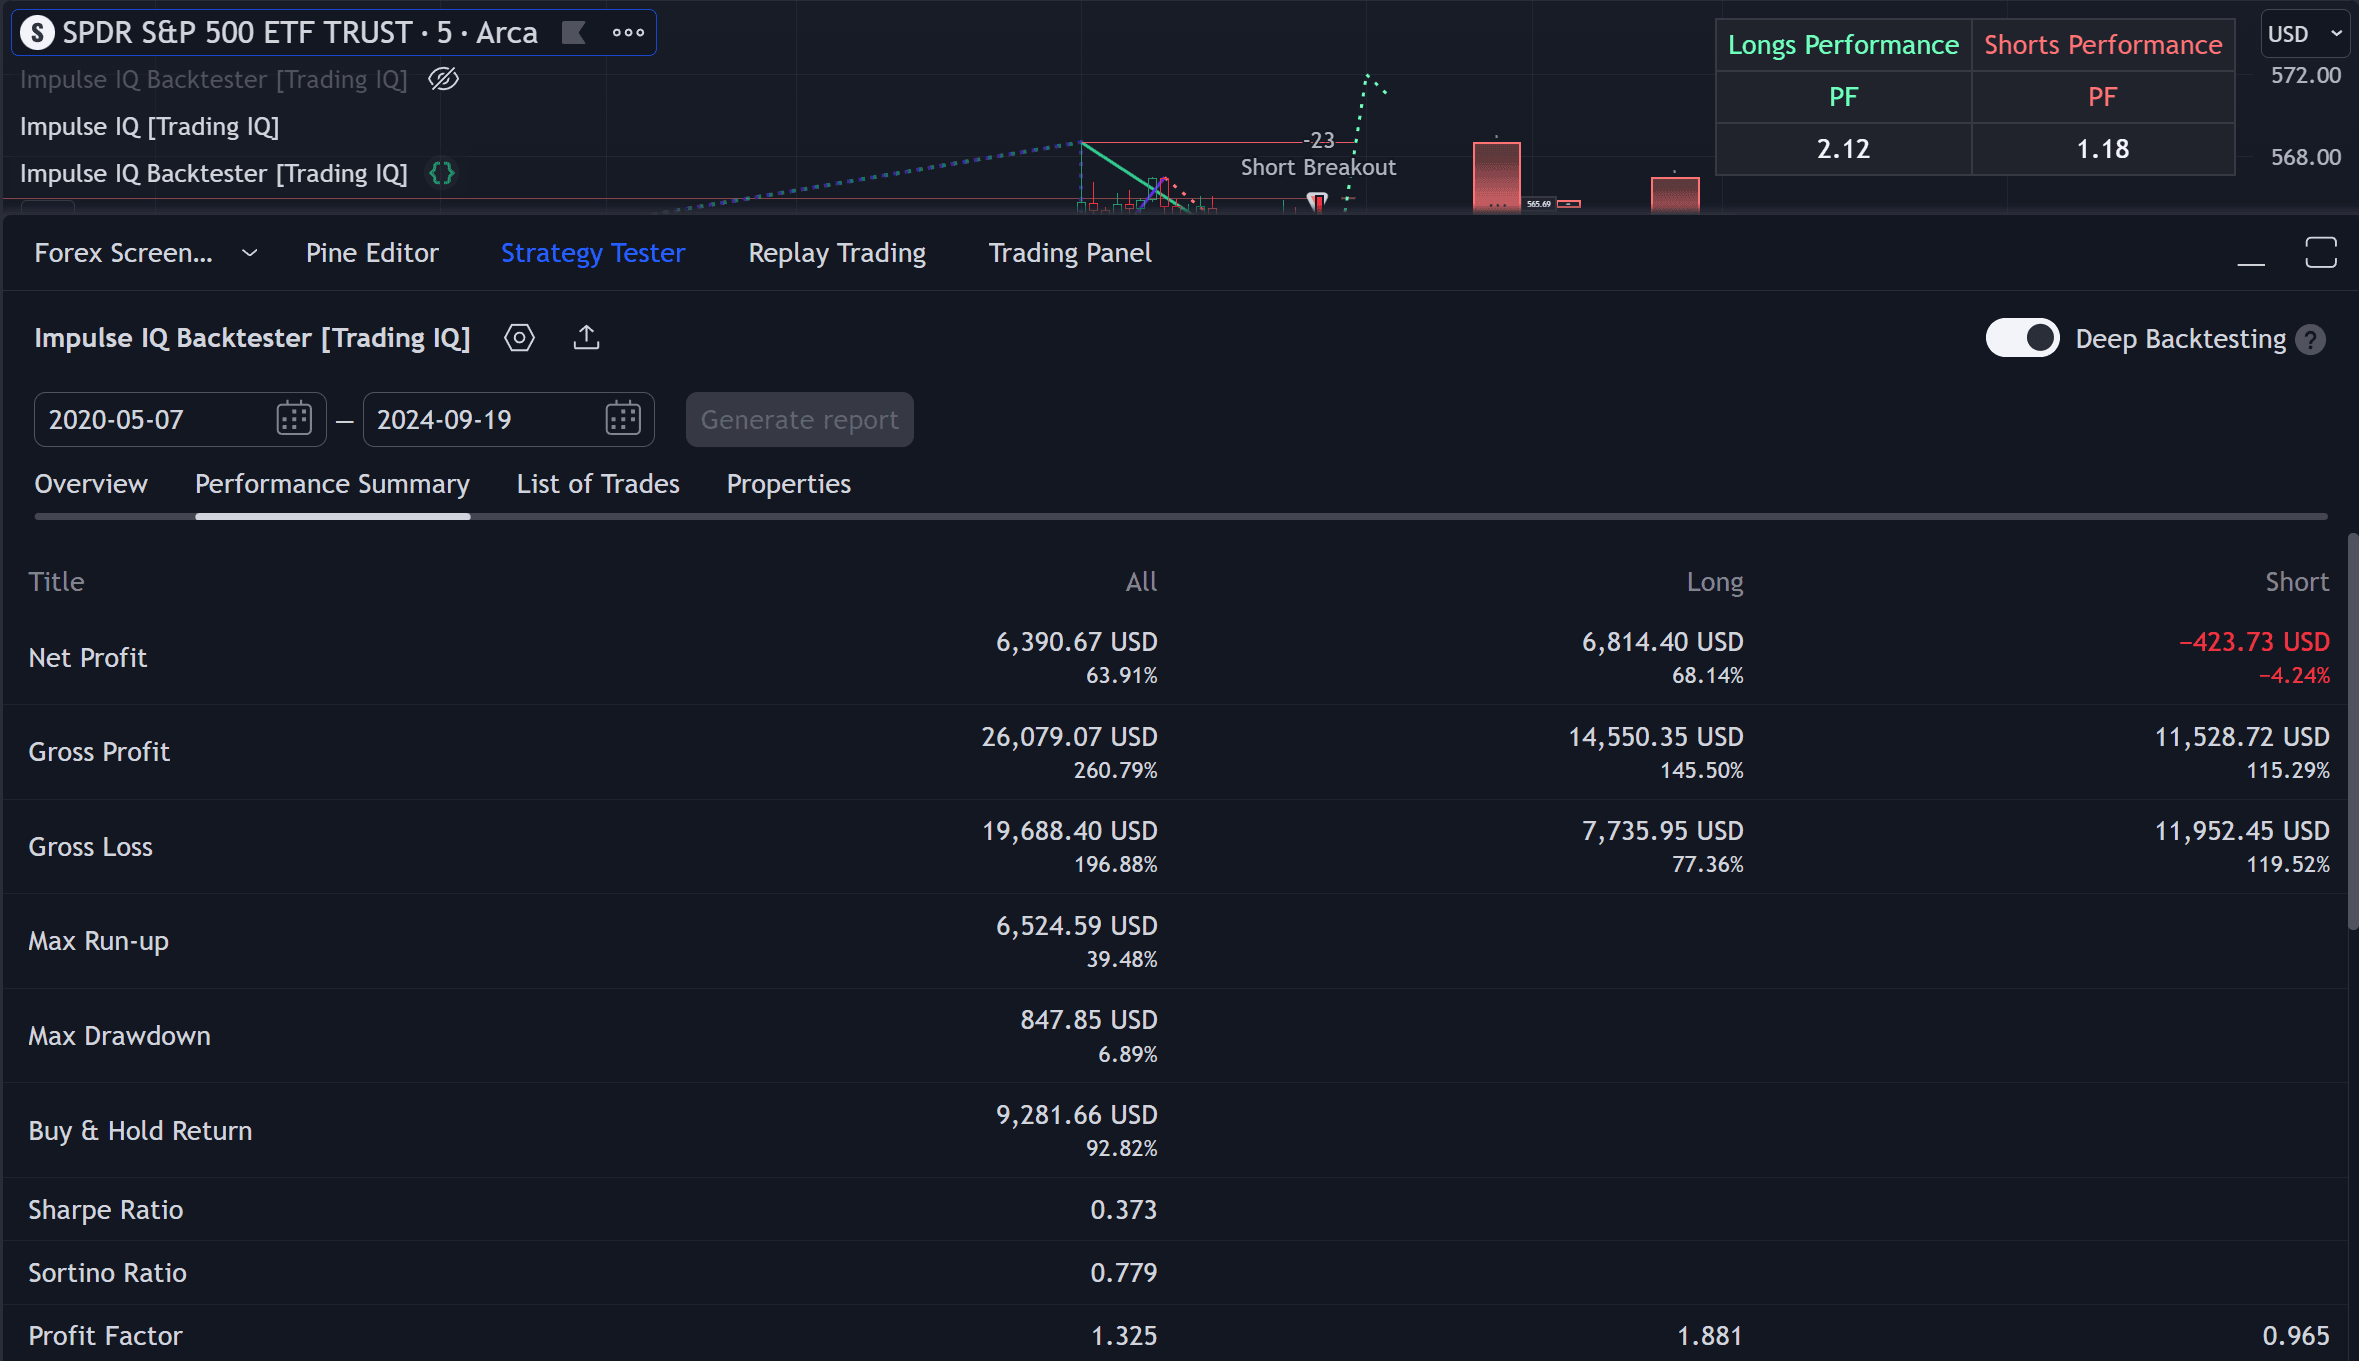Click the performance table vertical scrollbar
The image size is (2359, 1361).
pyautogui.click(x=2353, y=732)
